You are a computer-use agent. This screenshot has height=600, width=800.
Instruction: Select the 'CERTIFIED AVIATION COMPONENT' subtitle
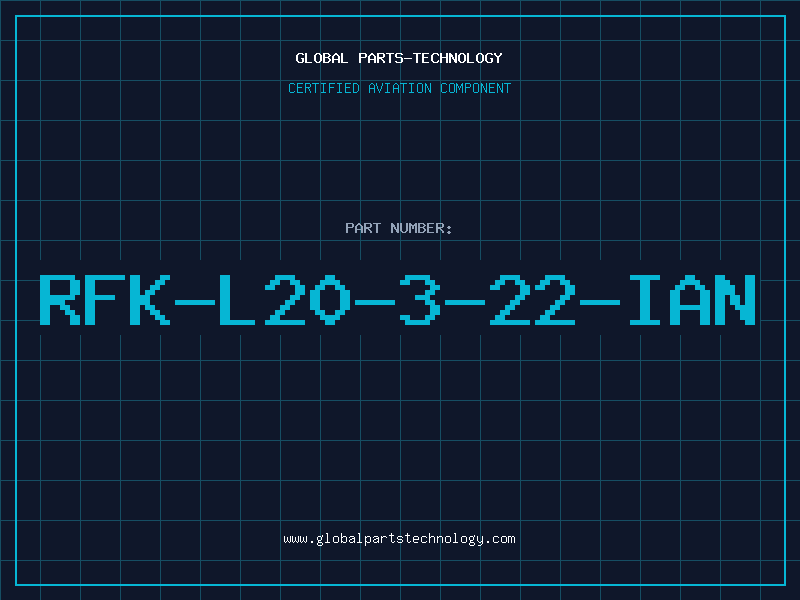[399, 88]
